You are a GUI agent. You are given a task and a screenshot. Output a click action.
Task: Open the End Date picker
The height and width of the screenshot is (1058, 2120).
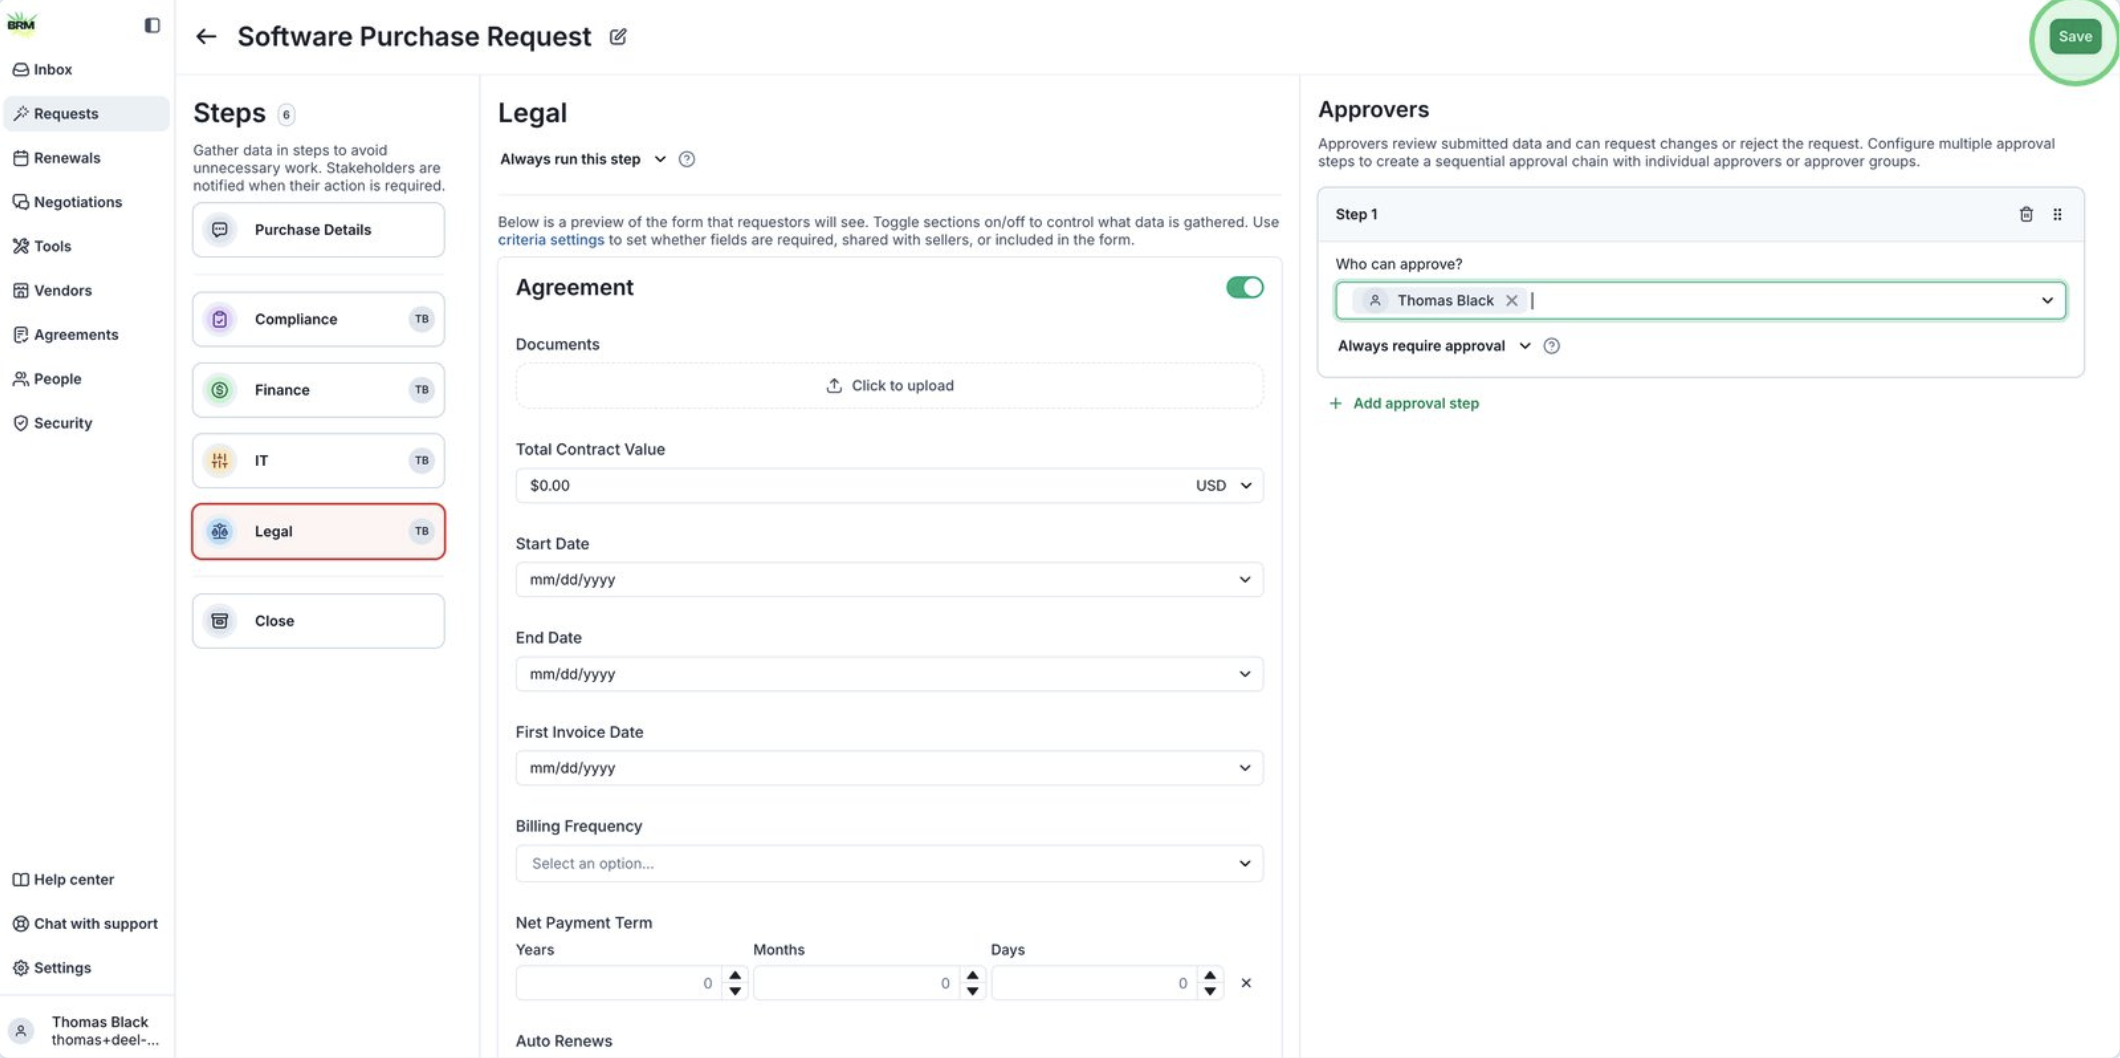[889, 674]
